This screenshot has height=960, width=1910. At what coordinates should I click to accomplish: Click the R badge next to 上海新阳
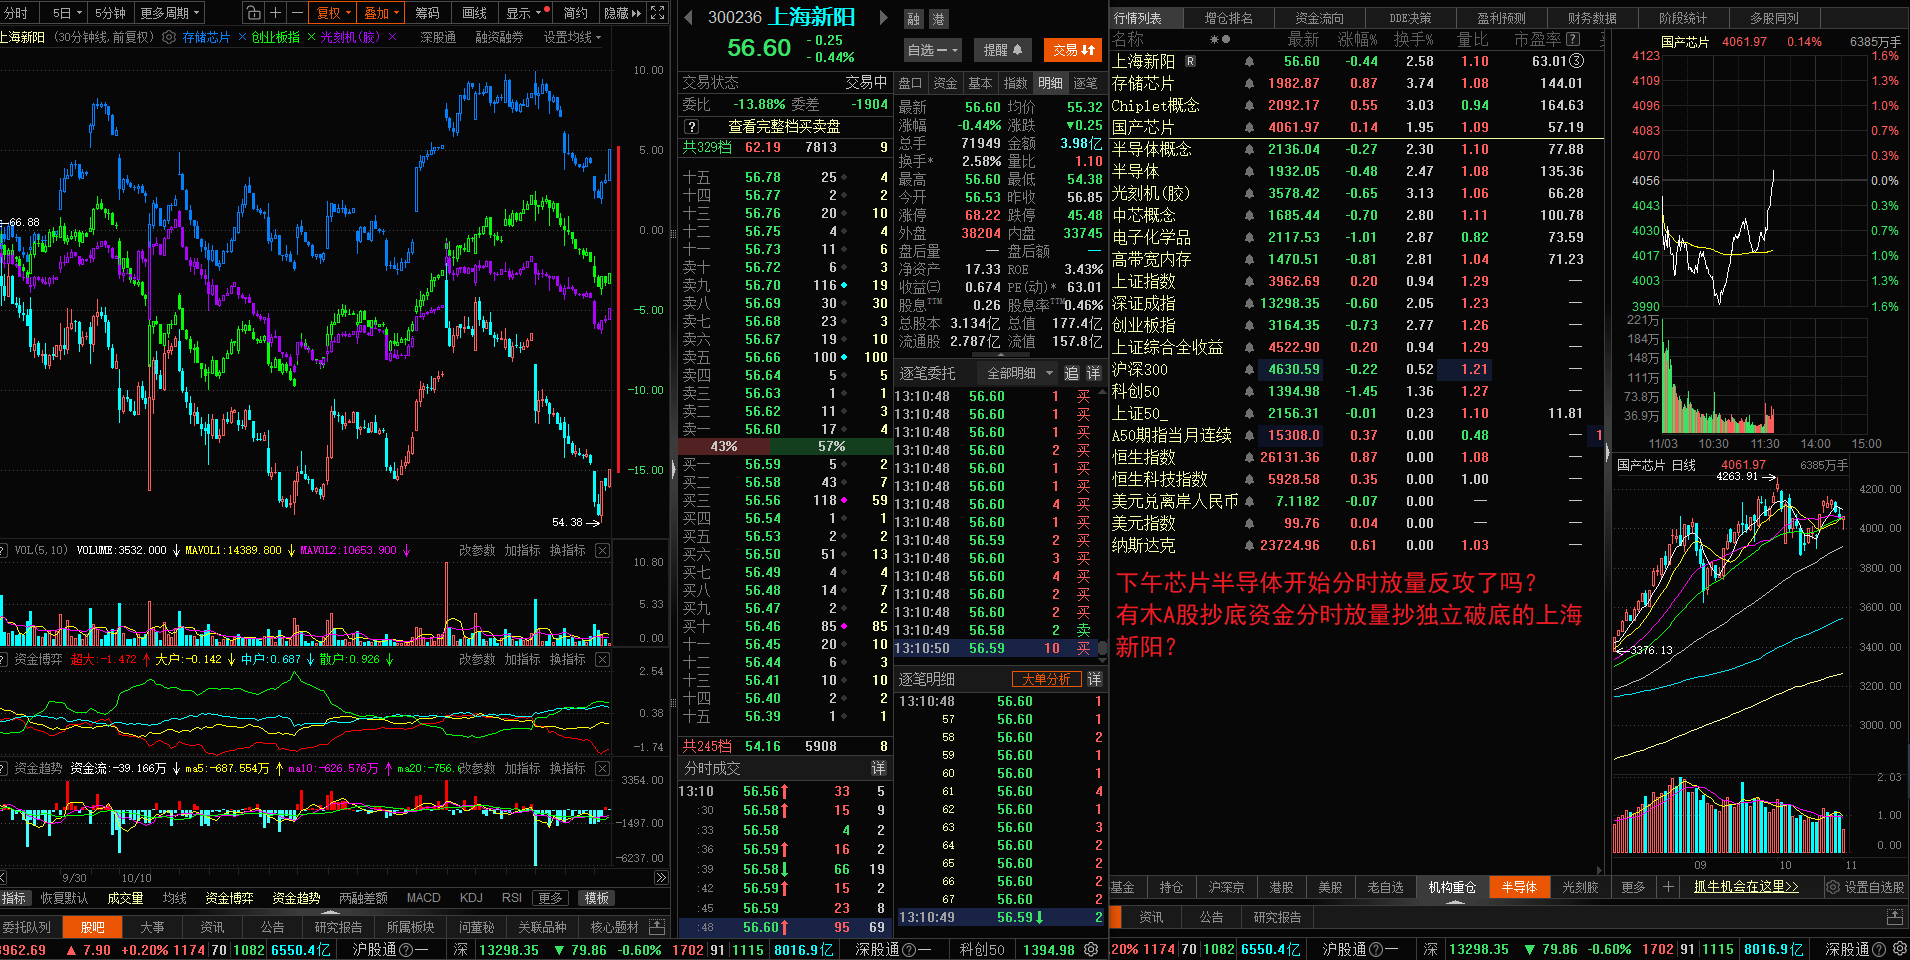pos(1190,61)
